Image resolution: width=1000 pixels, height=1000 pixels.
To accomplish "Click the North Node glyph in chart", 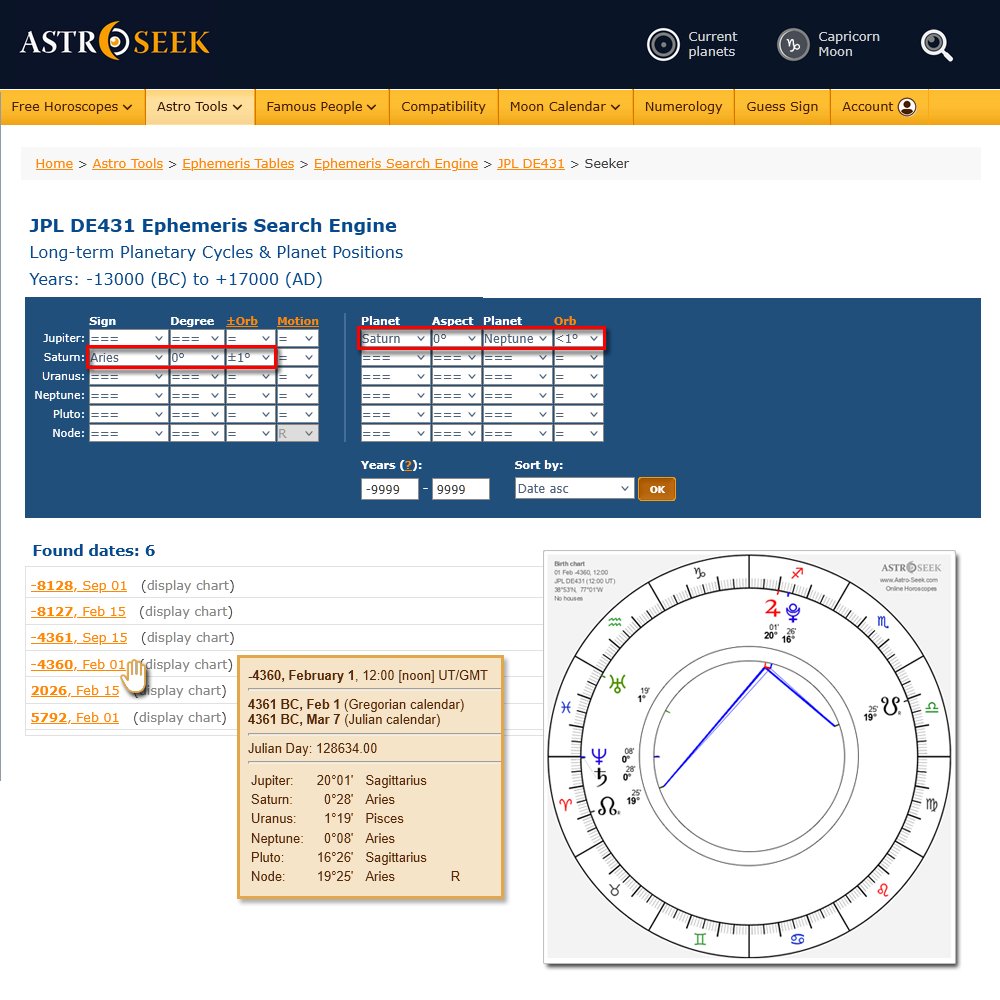I will click(x=608, y=807).
